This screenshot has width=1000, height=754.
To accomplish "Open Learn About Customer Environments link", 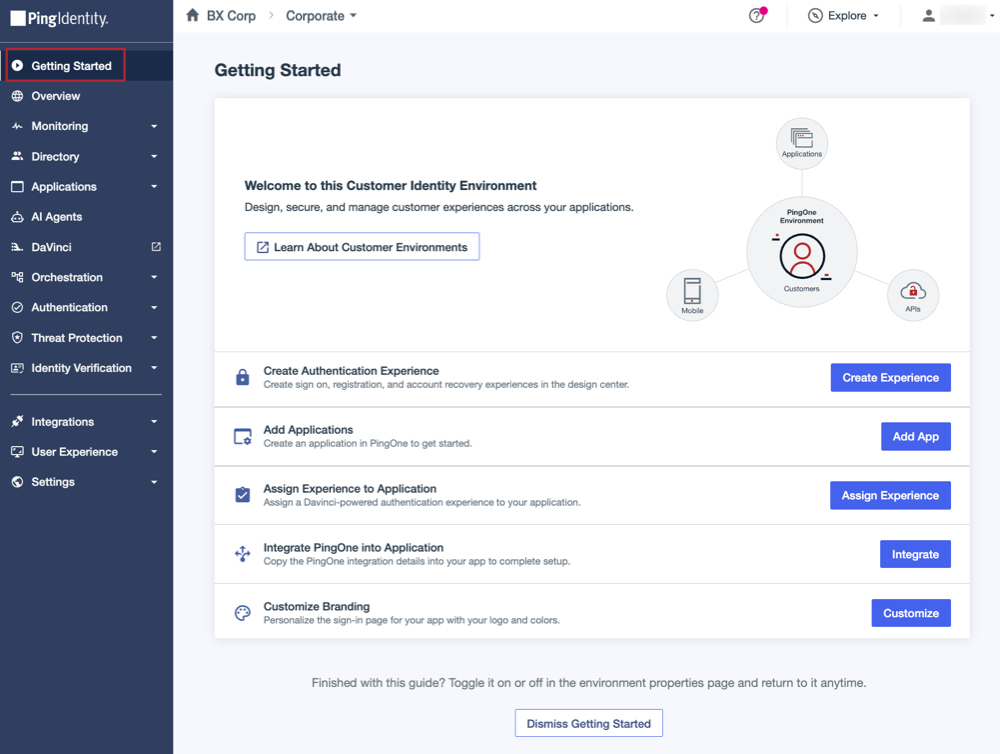I will (x=362, y=247).
